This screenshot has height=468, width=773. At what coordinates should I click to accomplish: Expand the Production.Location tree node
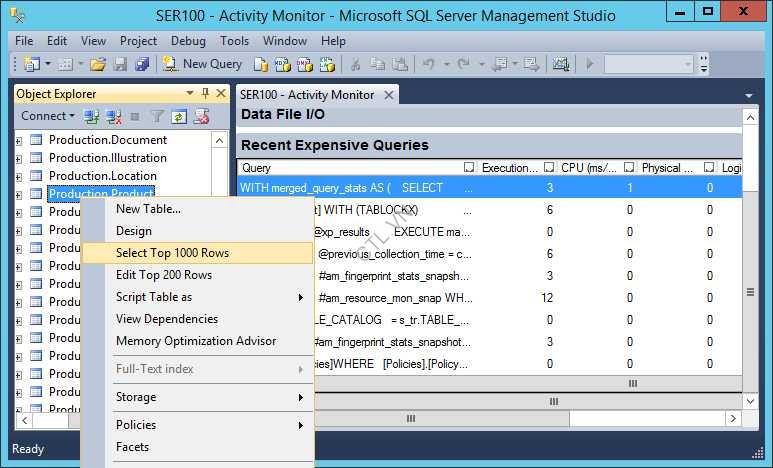point(19,177)
